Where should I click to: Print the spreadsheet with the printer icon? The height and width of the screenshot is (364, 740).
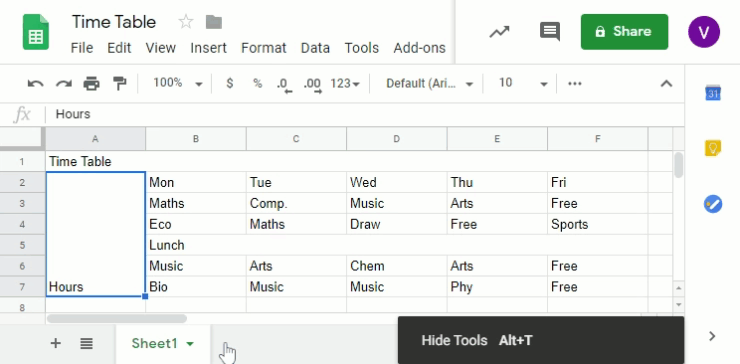click(x=92, y=84)
